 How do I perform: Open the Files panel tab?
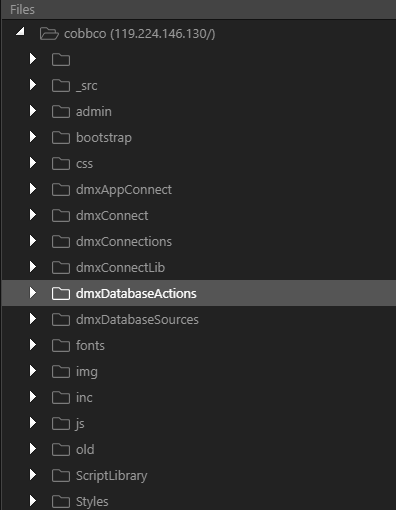tap(22, 9)
